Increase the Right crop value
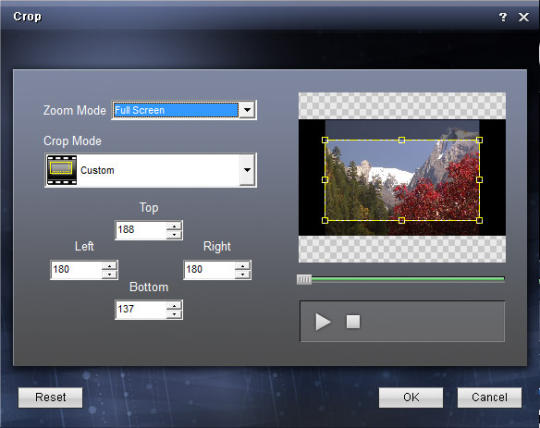 pyautogui.click(x=243, y=266)
